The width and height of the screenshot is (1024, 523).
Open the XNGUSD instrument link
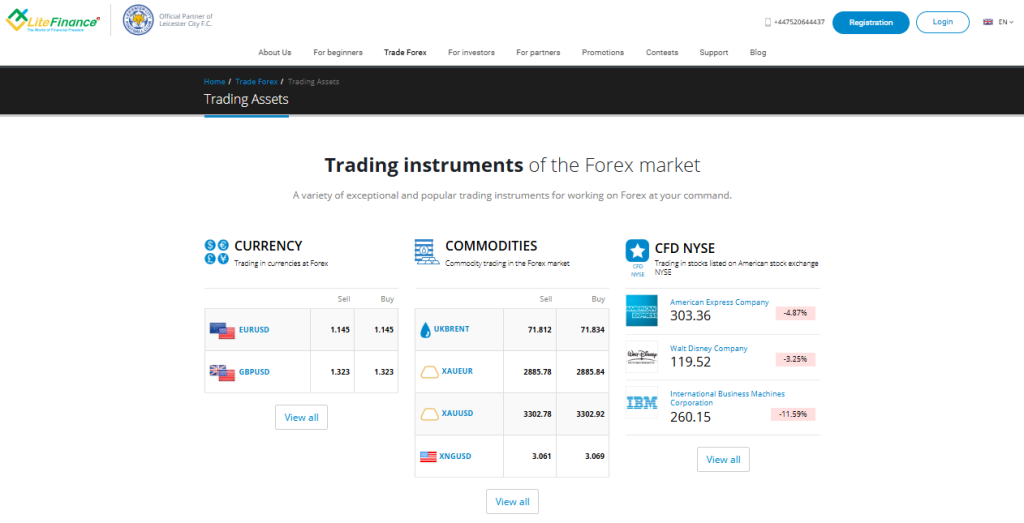(455, 456)
